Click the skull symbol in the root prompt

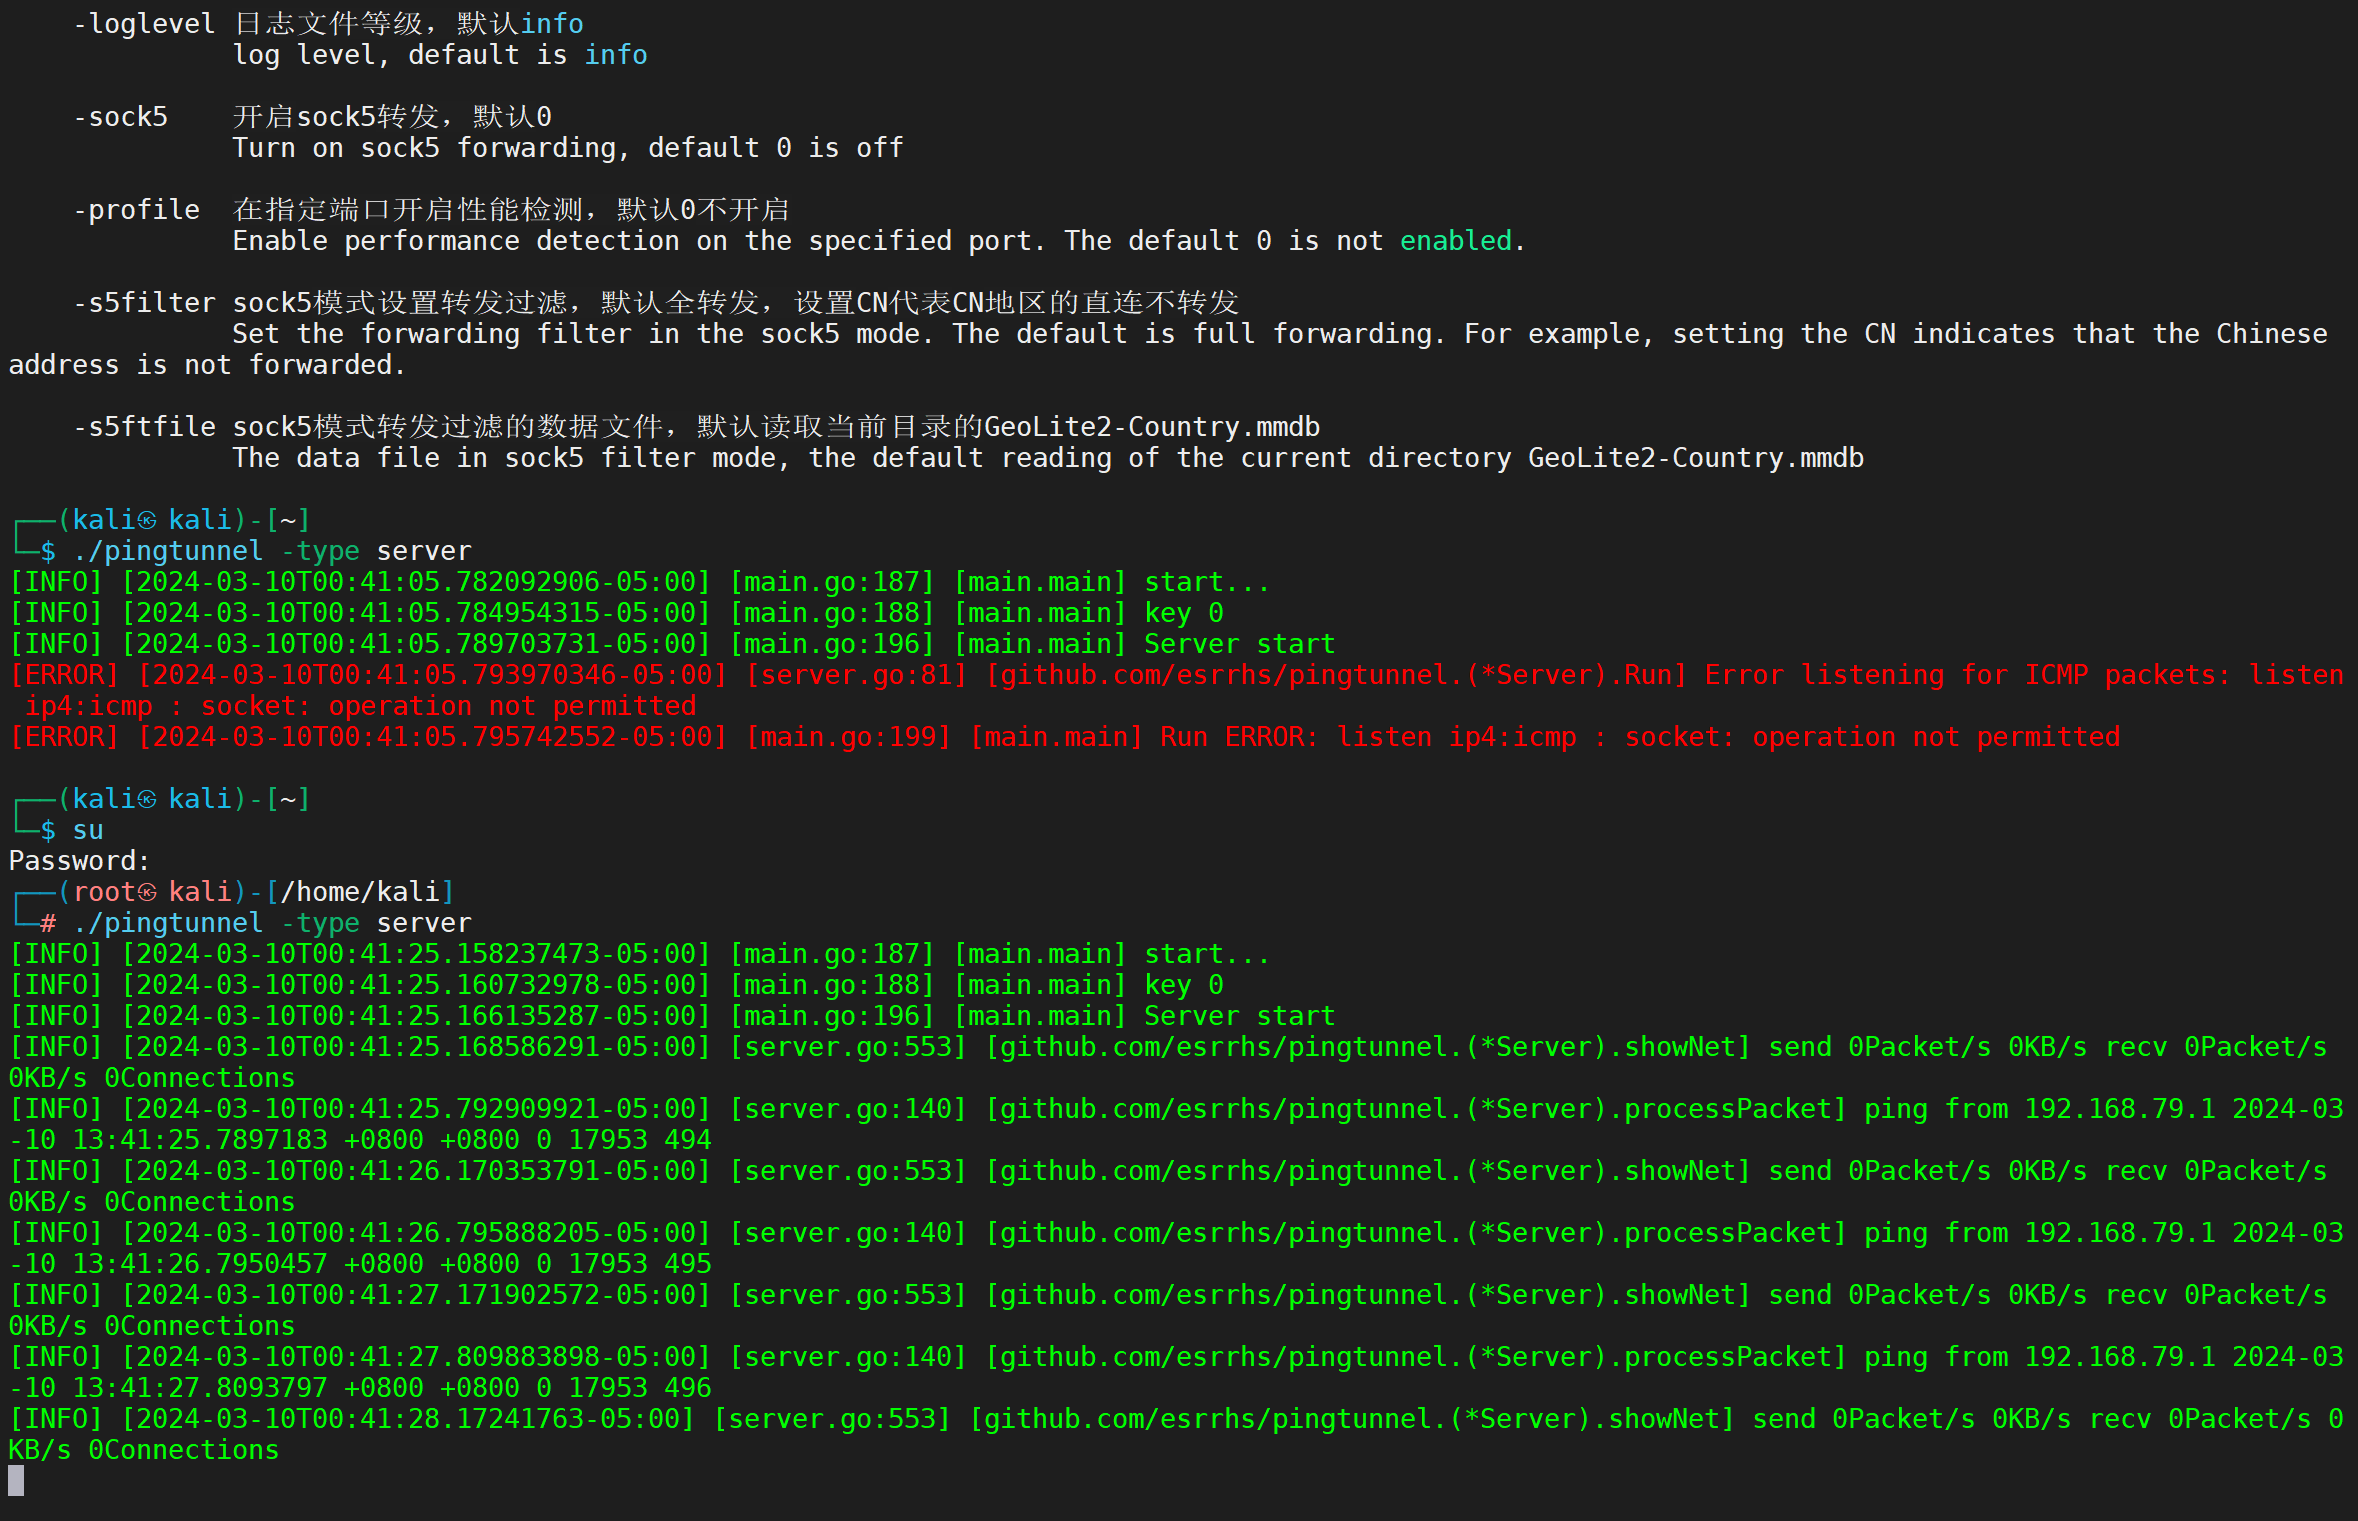point(147,892)
